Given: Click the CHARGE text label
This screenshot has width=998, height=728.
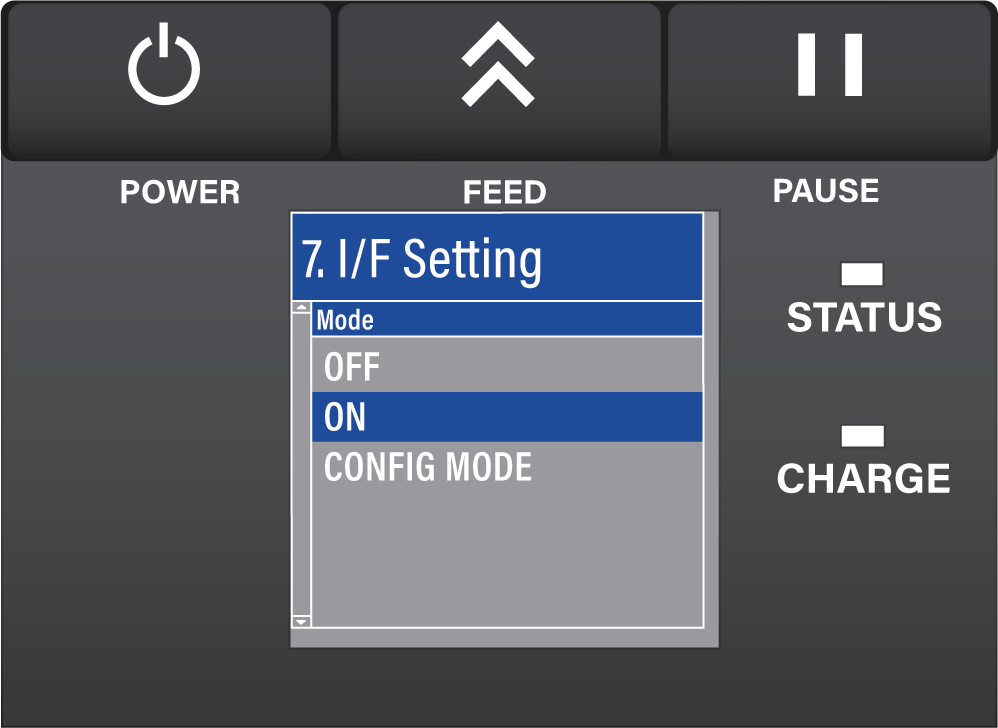Looking at the screenshot, I should [864, 479].
